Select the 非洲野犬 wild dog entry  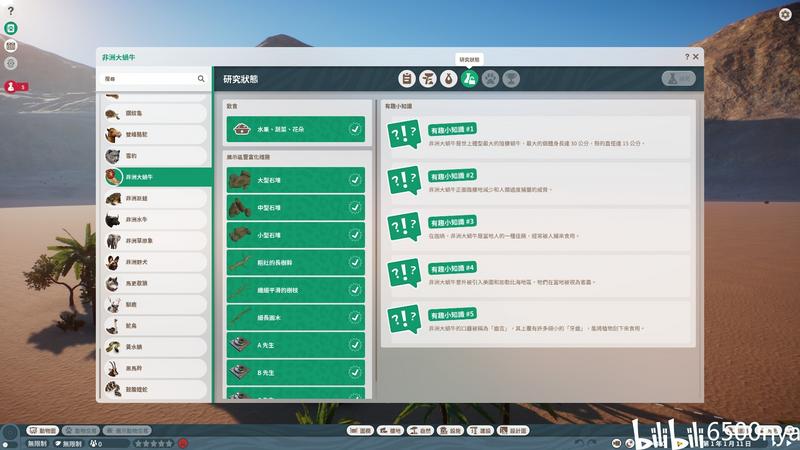[156, 262]
